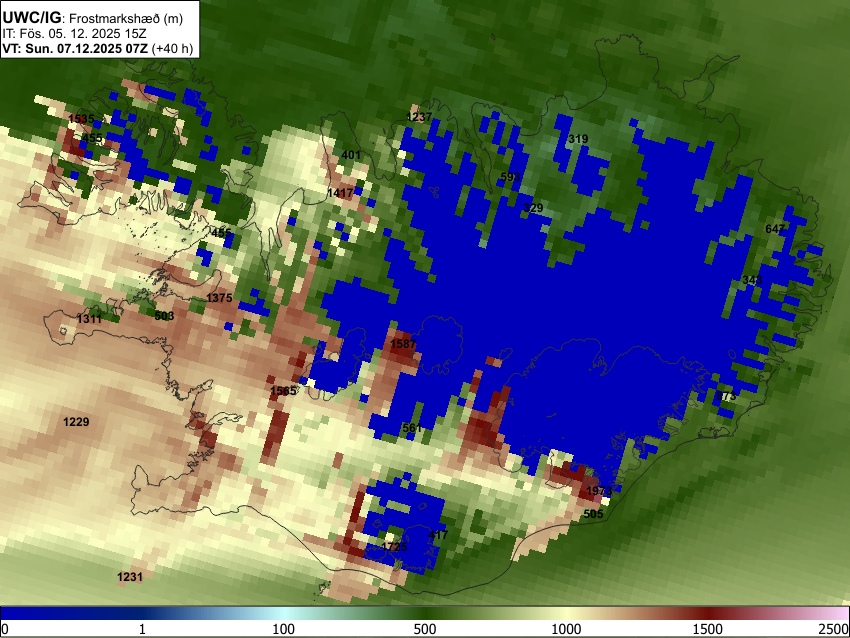Click the 1973 value label on the map
850x638 pixels.
[599, 491]
